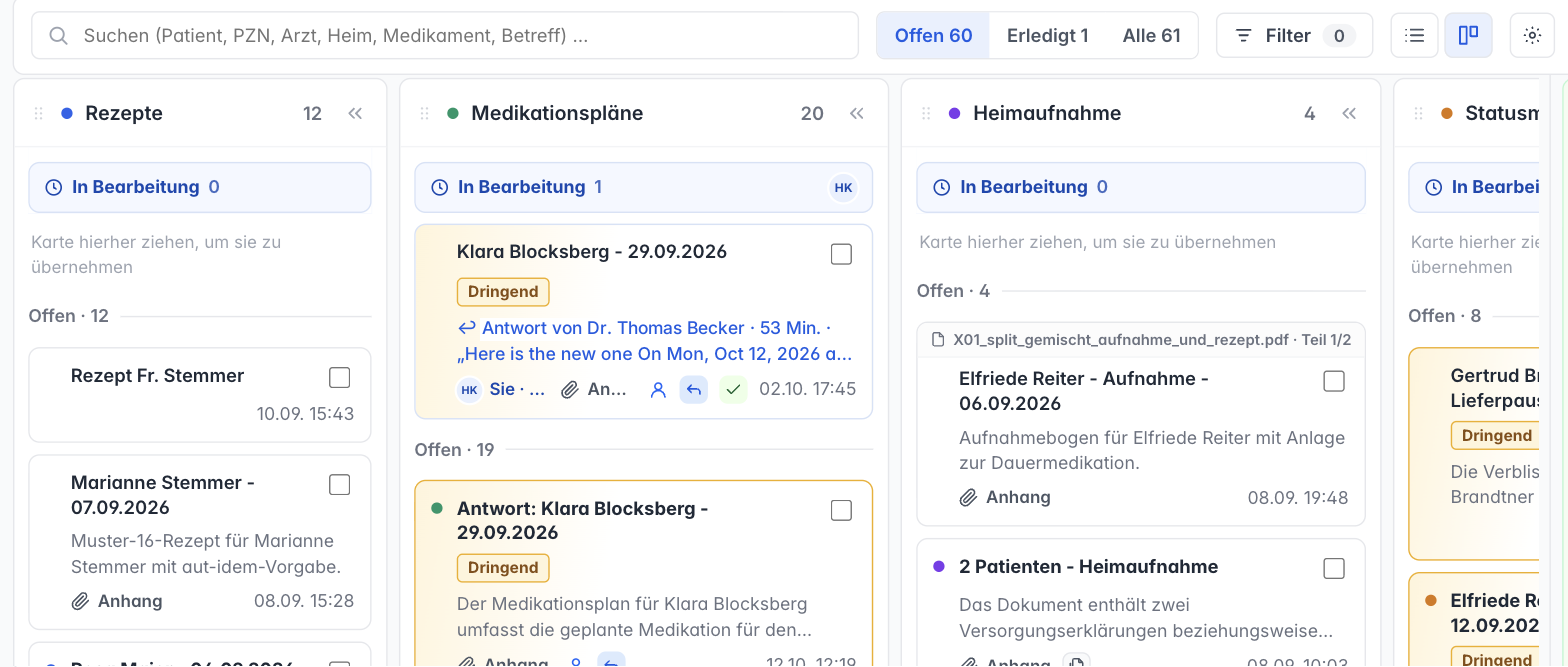1568x667 pixels.
Task: Tick the Marianne Stemmer - 07.09.2026 checkbox
Action: [340, 484]
